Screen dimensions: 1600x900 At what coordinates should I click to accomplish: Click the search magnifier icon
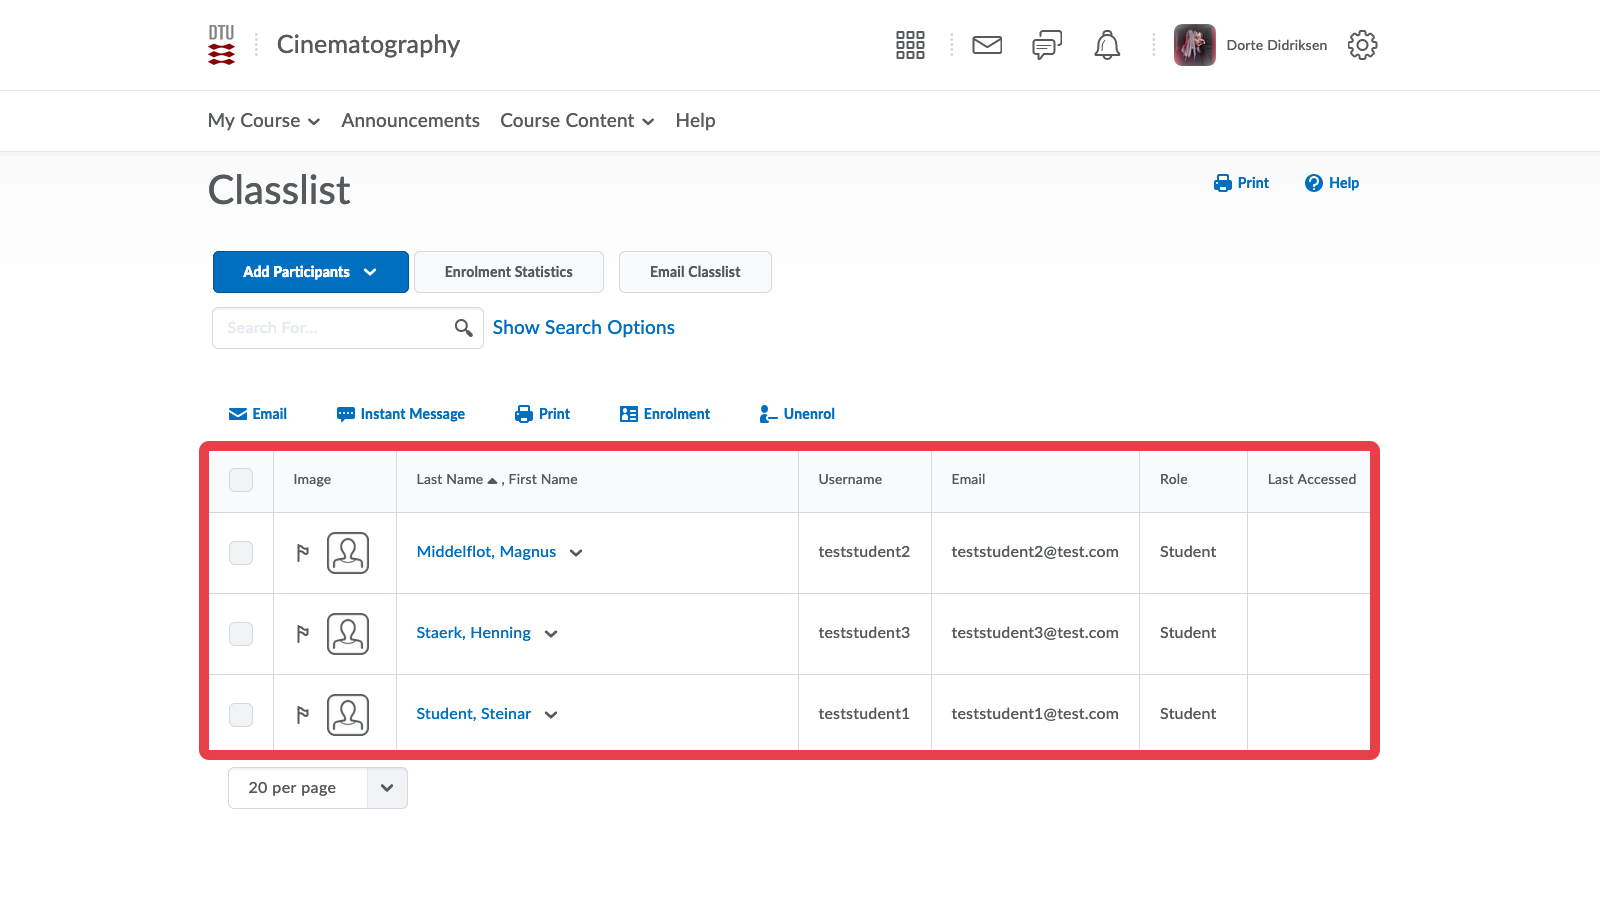point(463,328)
